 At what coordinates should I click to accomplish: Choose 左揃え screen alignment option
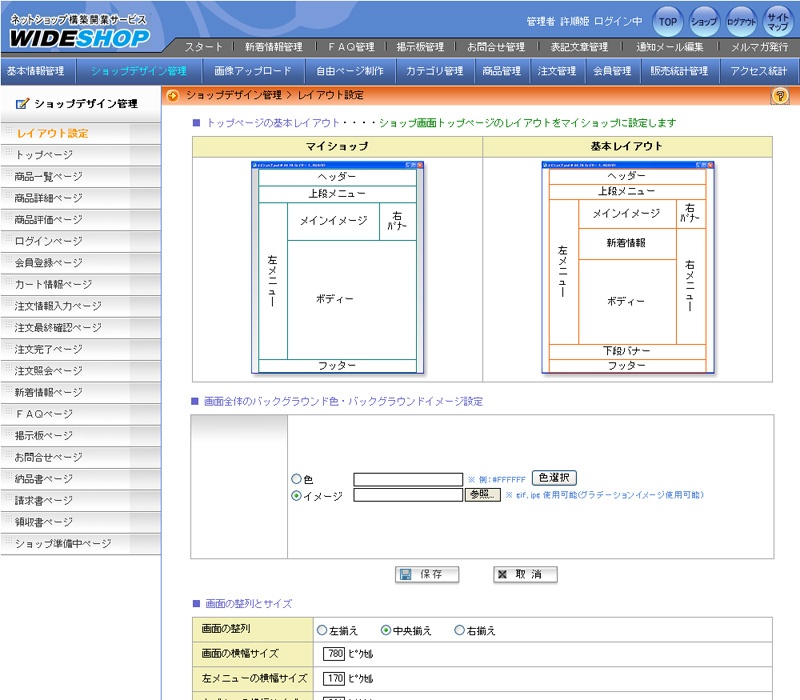click(322, 631)
